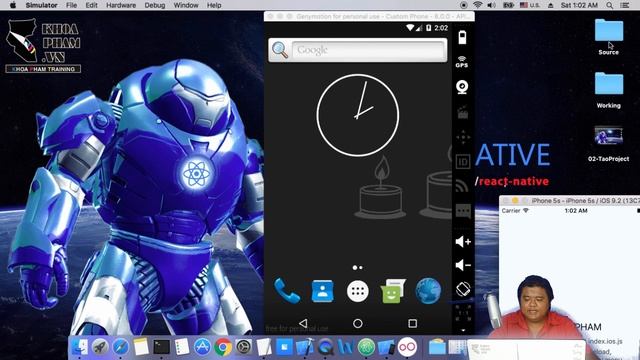640x360 pixels.
Task: Open the Edit menu
Action: pos(91,5)
